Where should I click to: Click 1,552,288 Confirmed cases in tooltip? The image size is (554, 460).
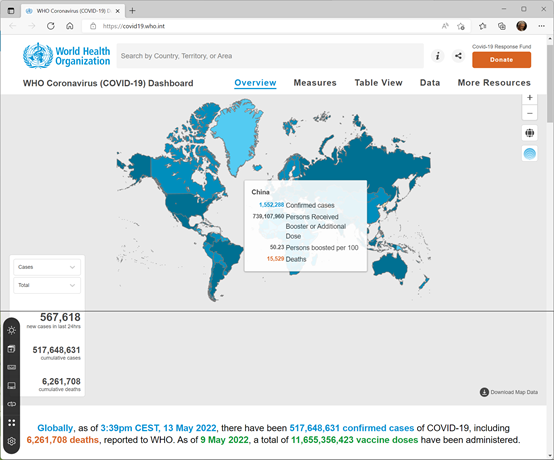click(297, 205)
